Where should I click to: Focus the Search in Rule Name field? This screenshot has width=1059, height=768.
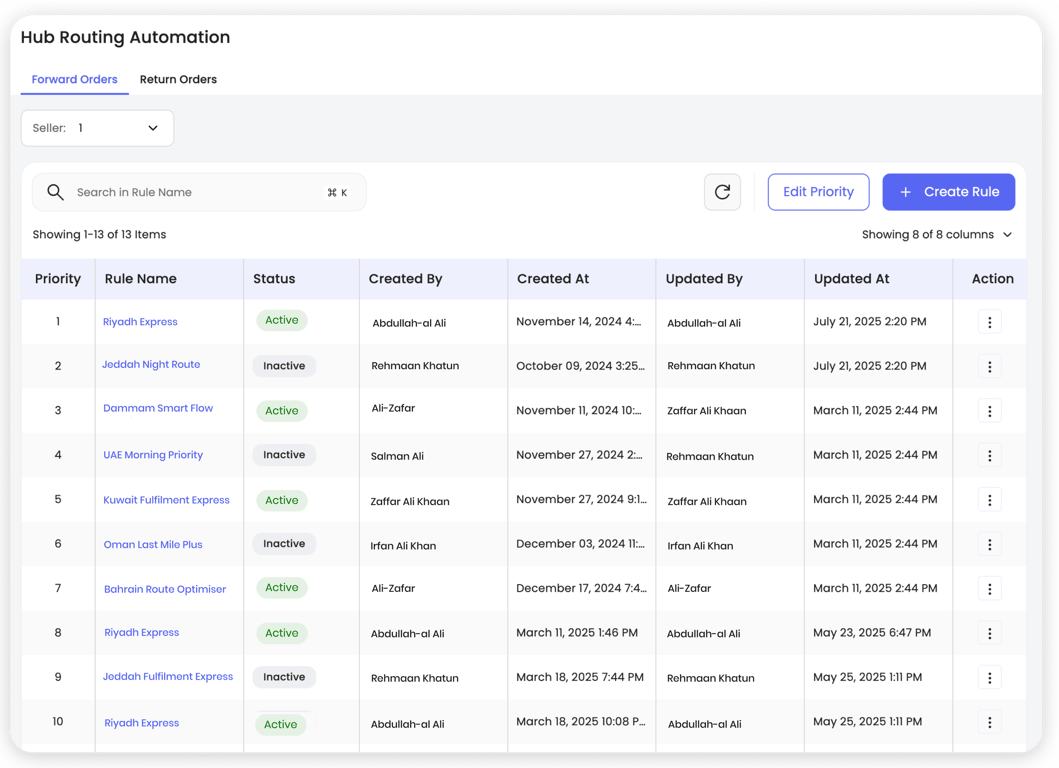click(199, 193)
